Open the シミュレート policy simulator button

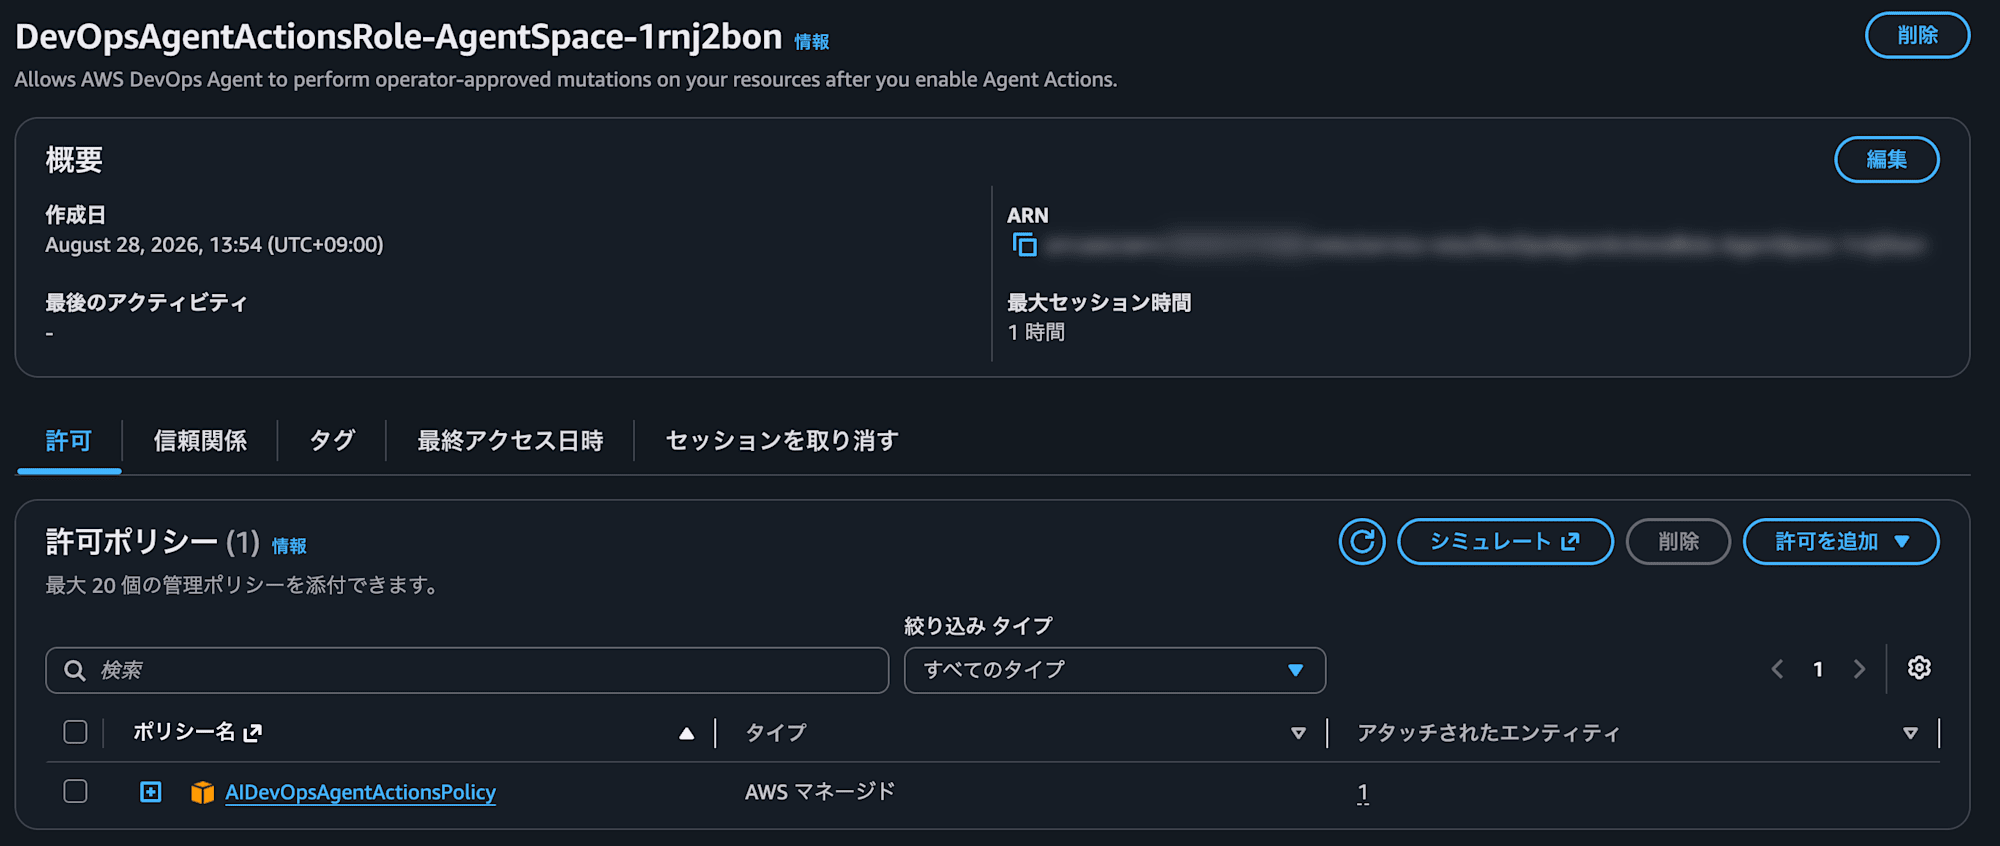coord(1505,542)
